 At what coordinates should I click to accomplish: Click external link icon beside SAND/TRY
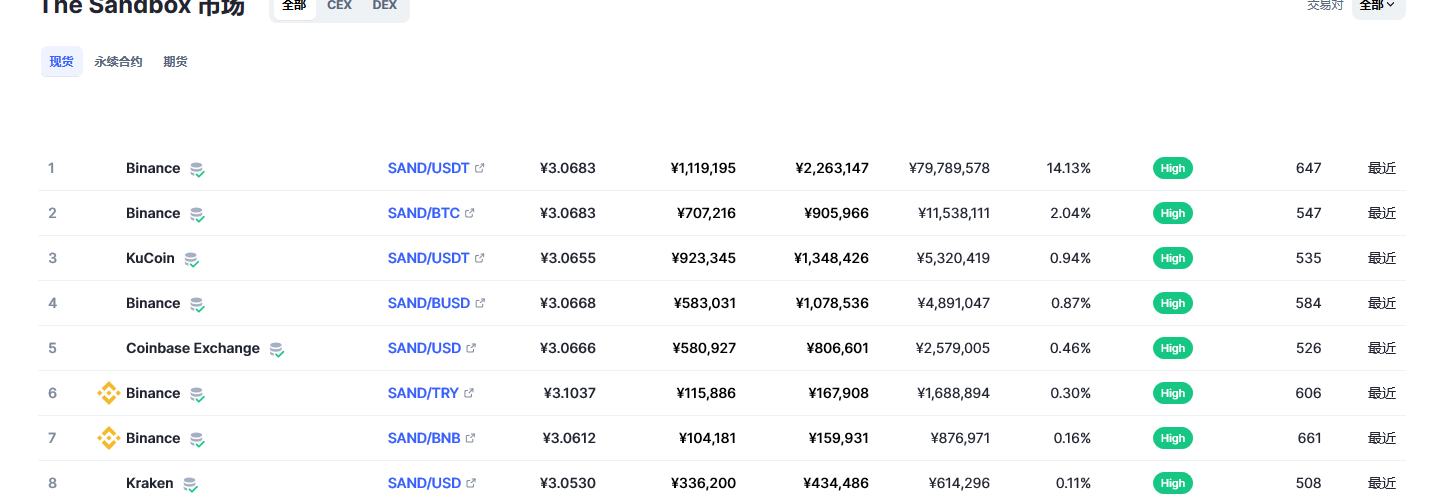tap(469, 393)
